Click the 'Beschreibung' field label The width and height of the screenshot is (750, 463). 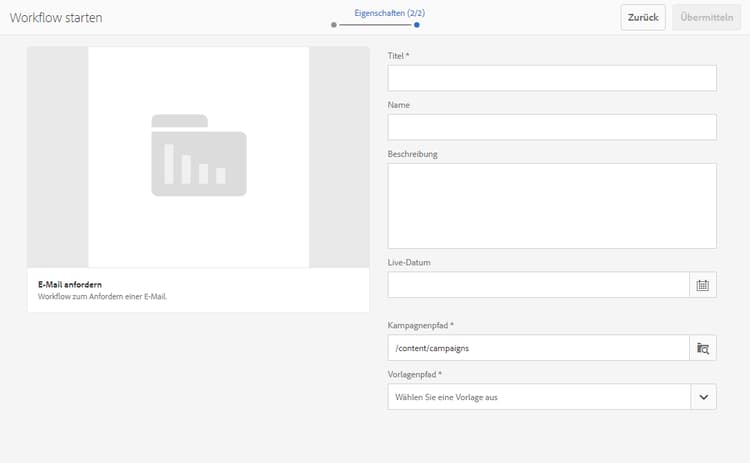click(413, 154)
